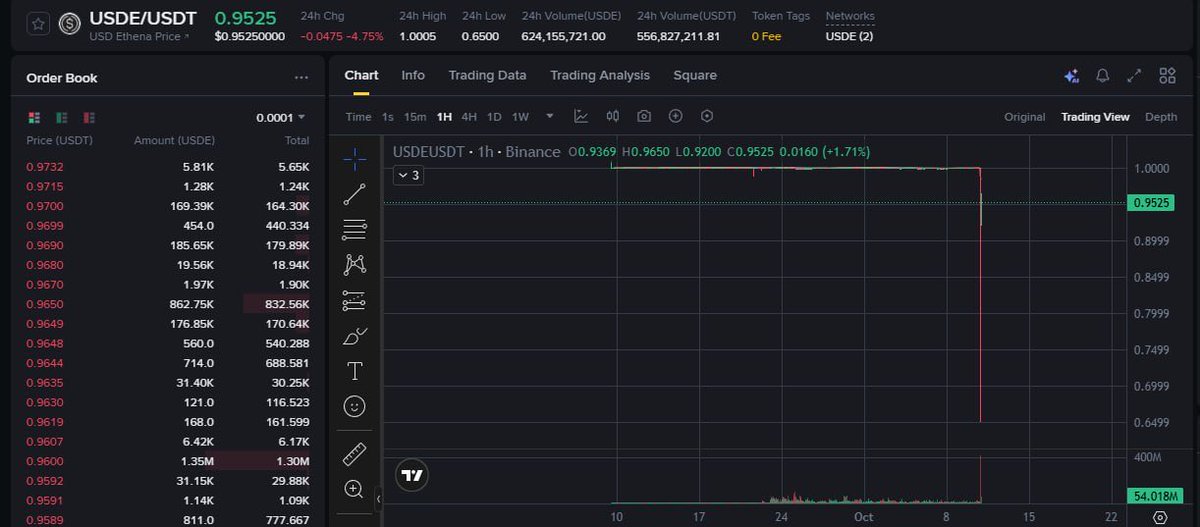Switch to the Trading View chart
Viewport: 1200px width, 527px height.
[x=1095, y=117]
